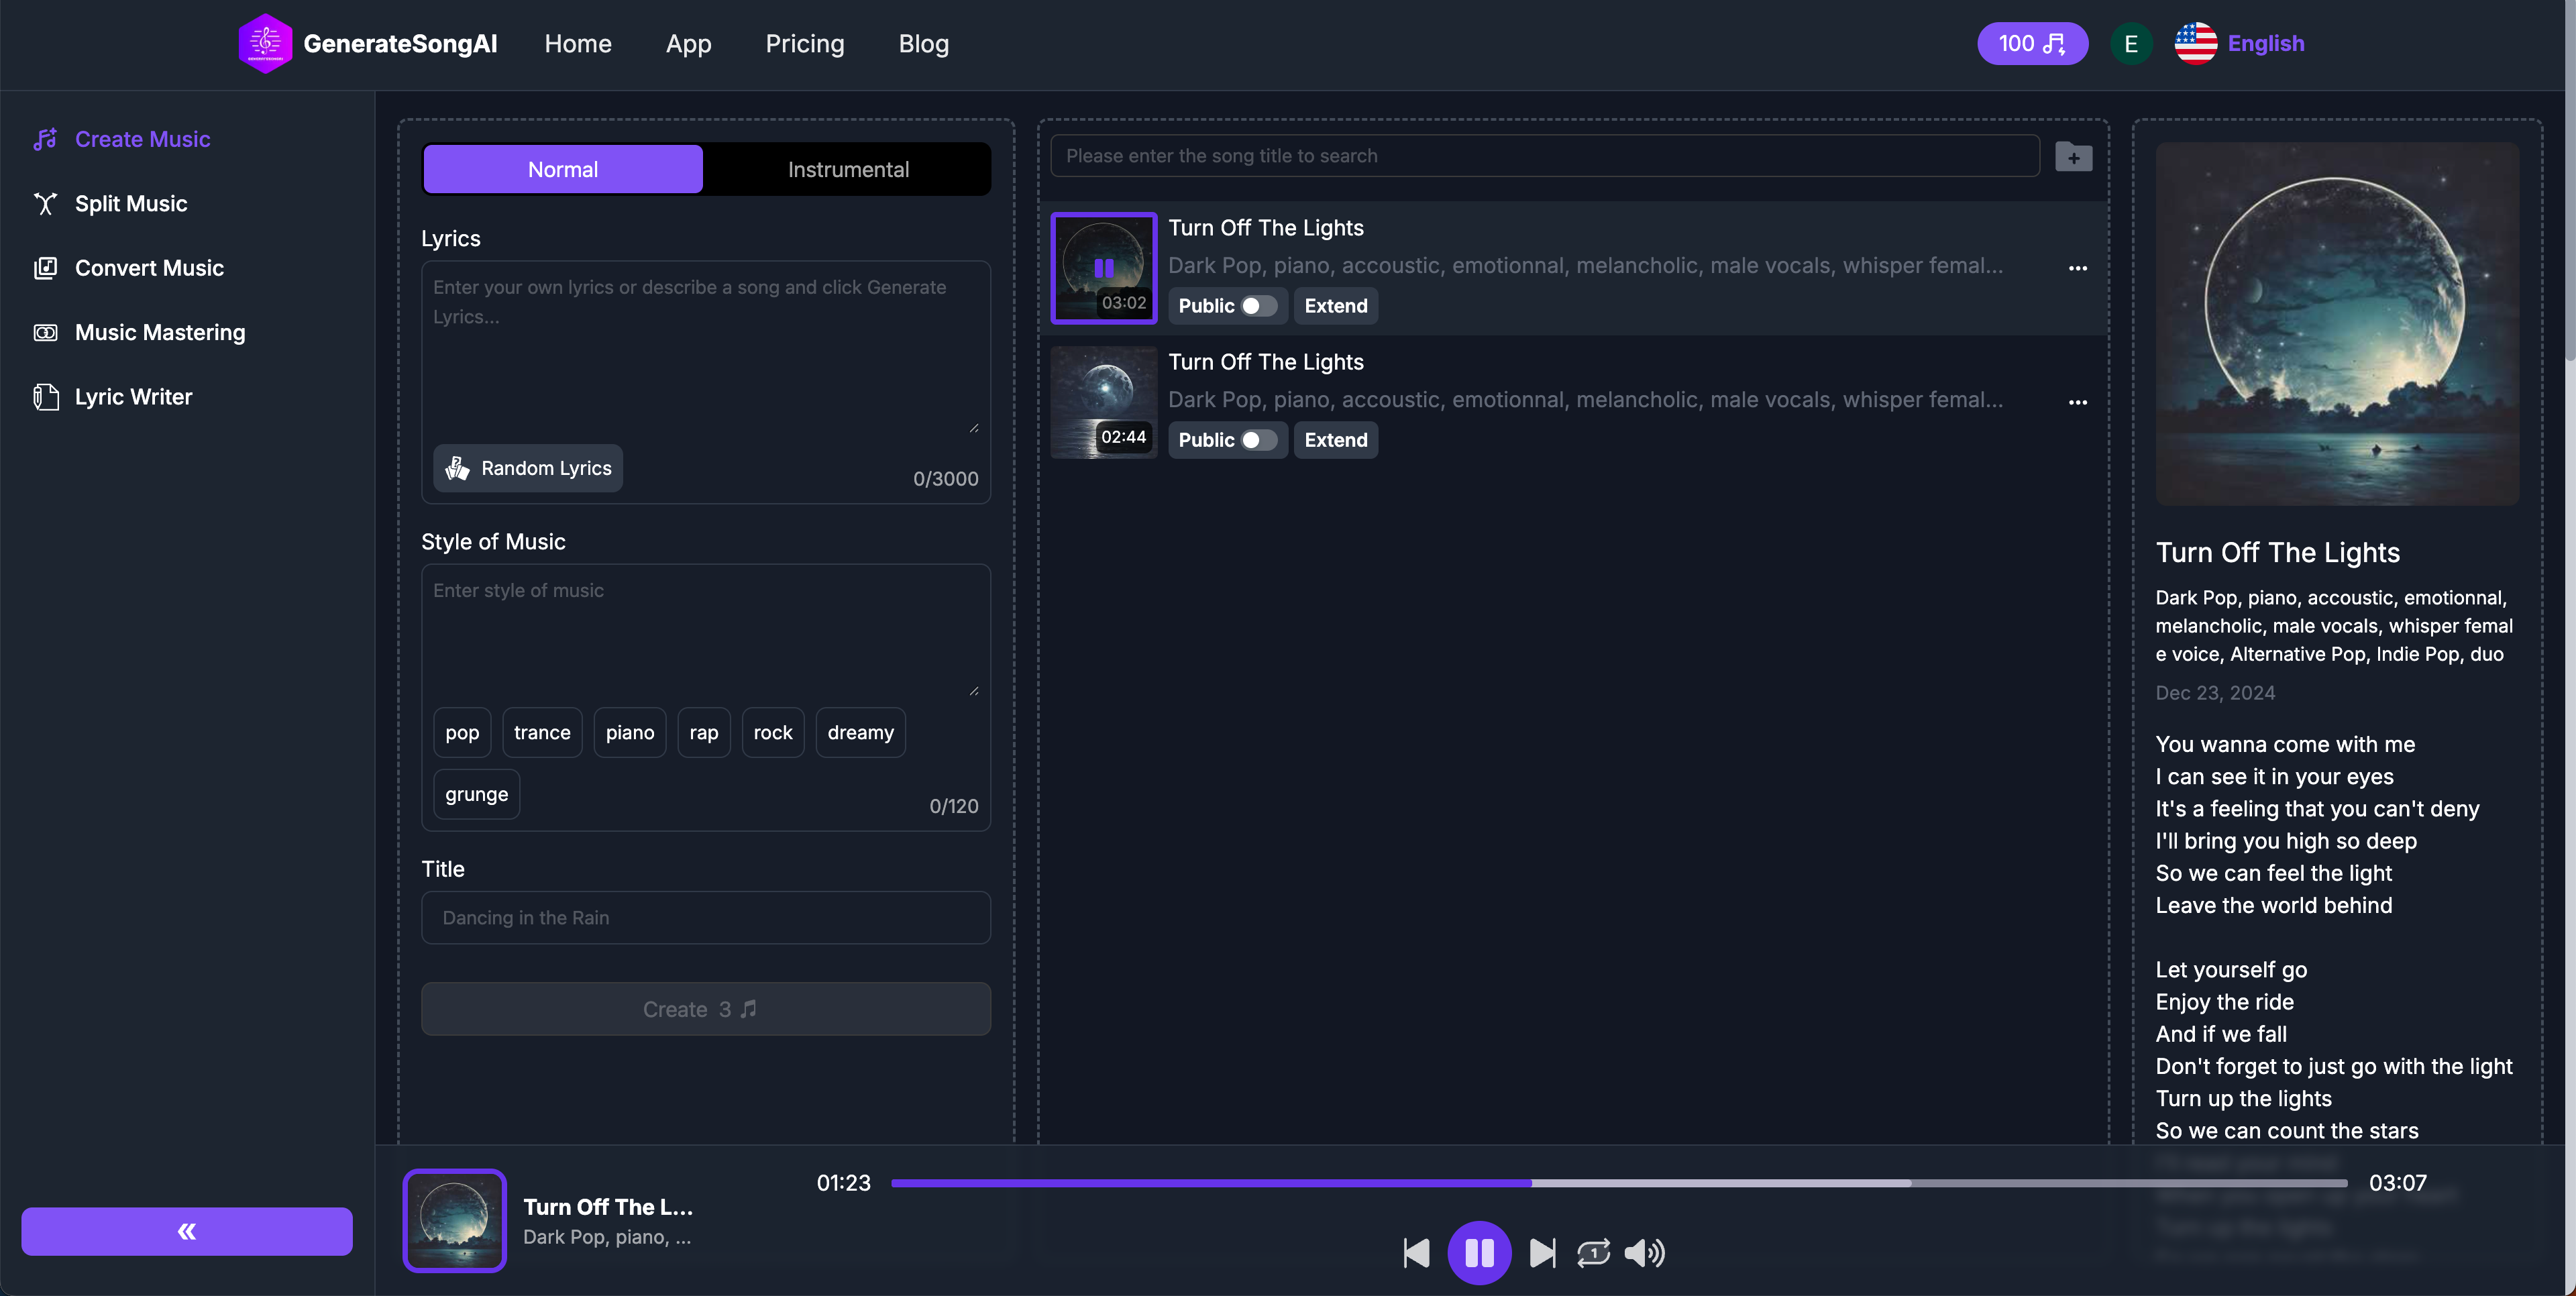Select the Split Music tool

(x=131, y=203)
